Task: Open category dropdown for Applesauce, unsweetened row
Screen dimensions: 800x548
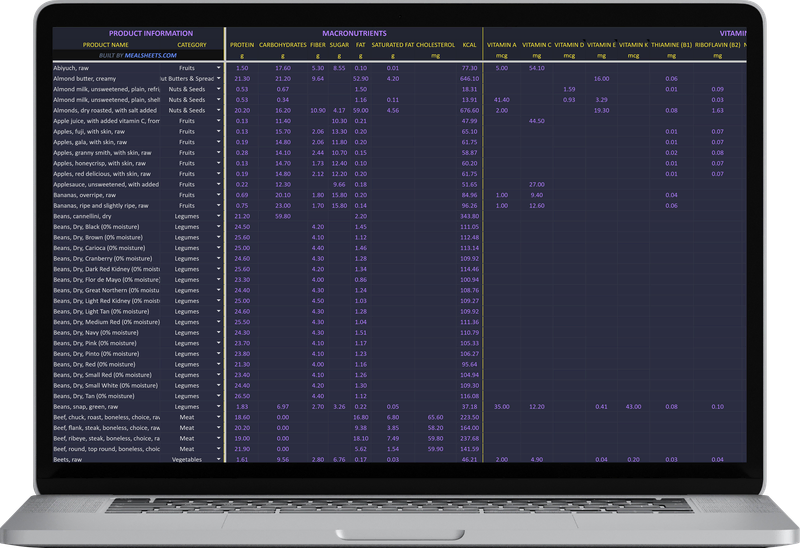Action: click(219, 184)
